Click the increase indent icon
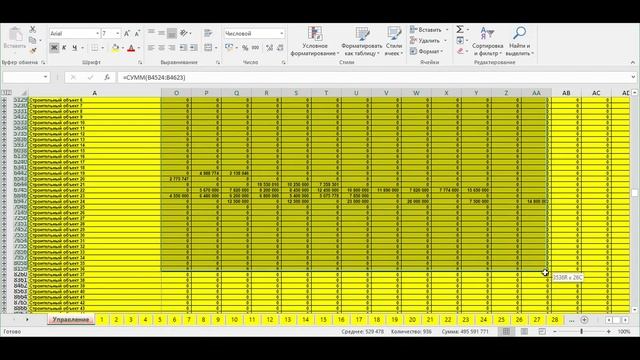The width and height of the screenshot is (640, 360). (194, 48)
